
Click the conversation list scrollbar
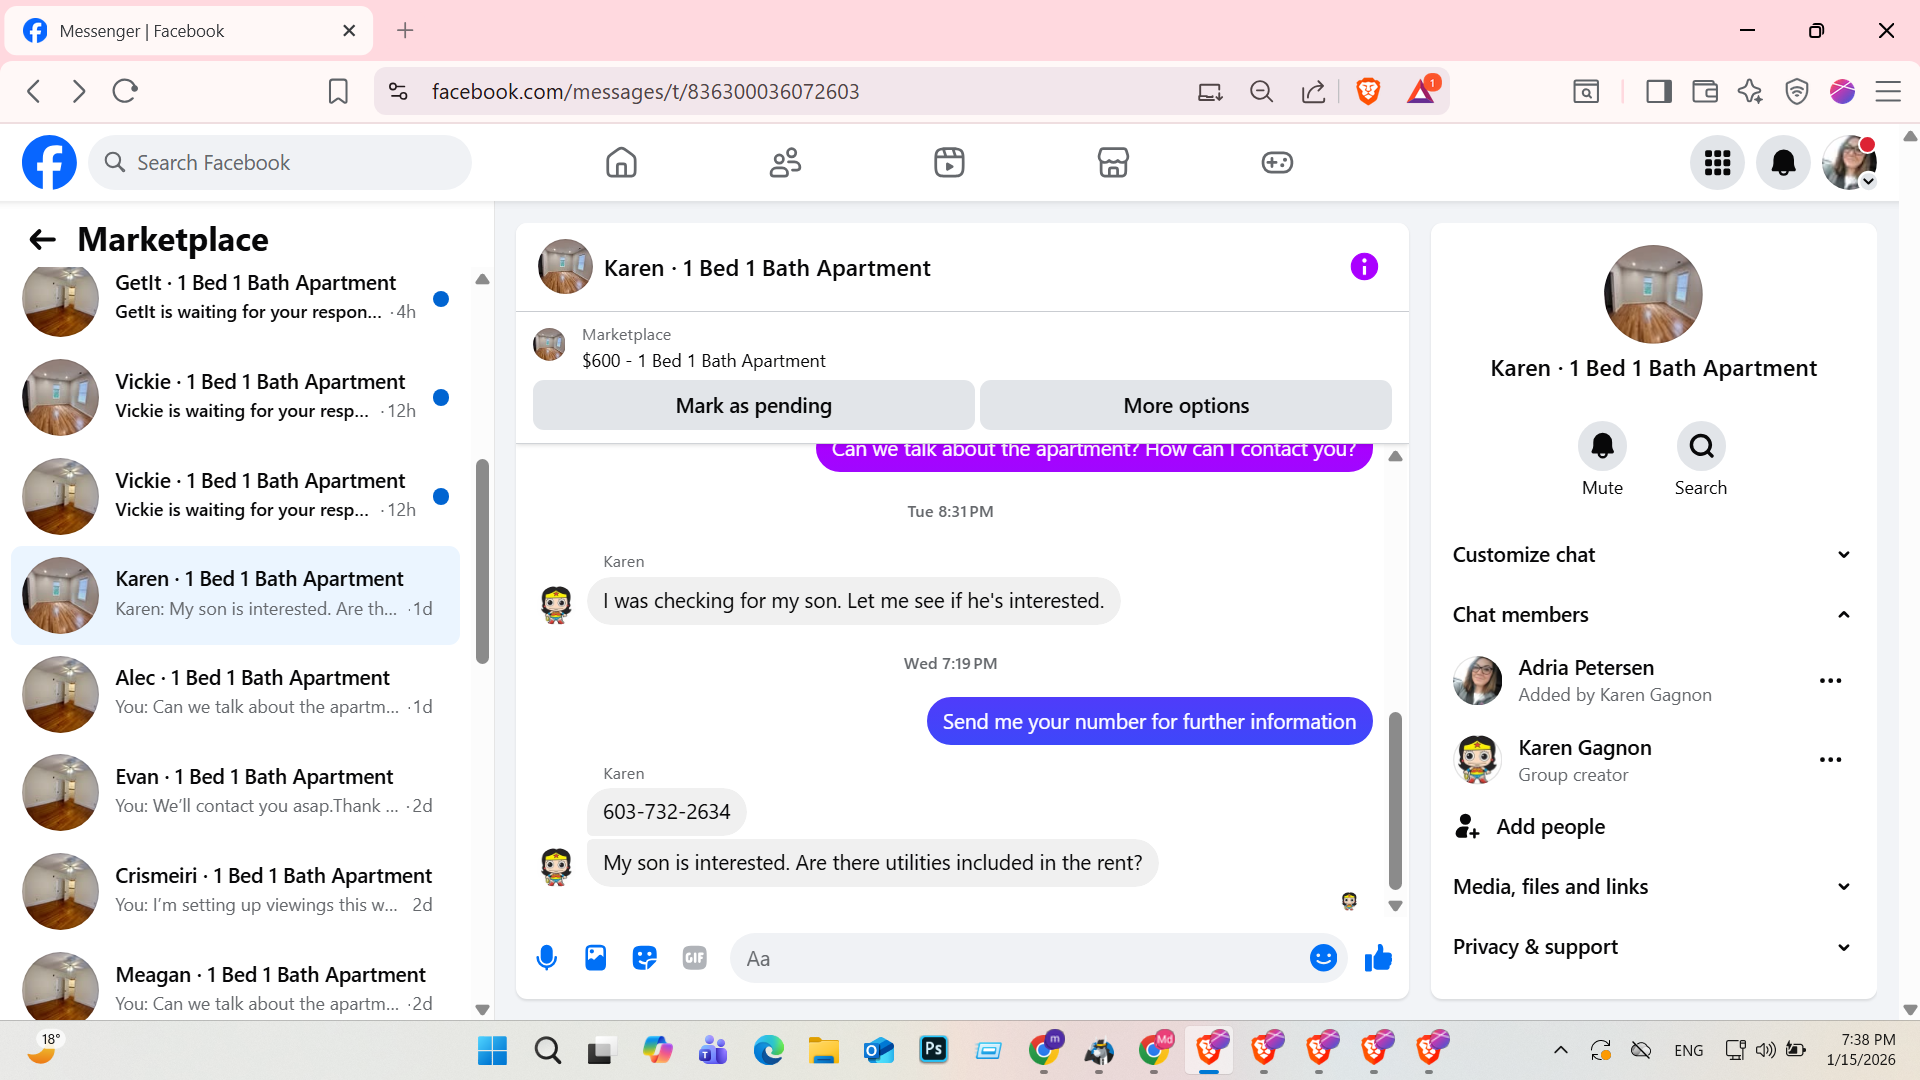[x=482, y=560]
